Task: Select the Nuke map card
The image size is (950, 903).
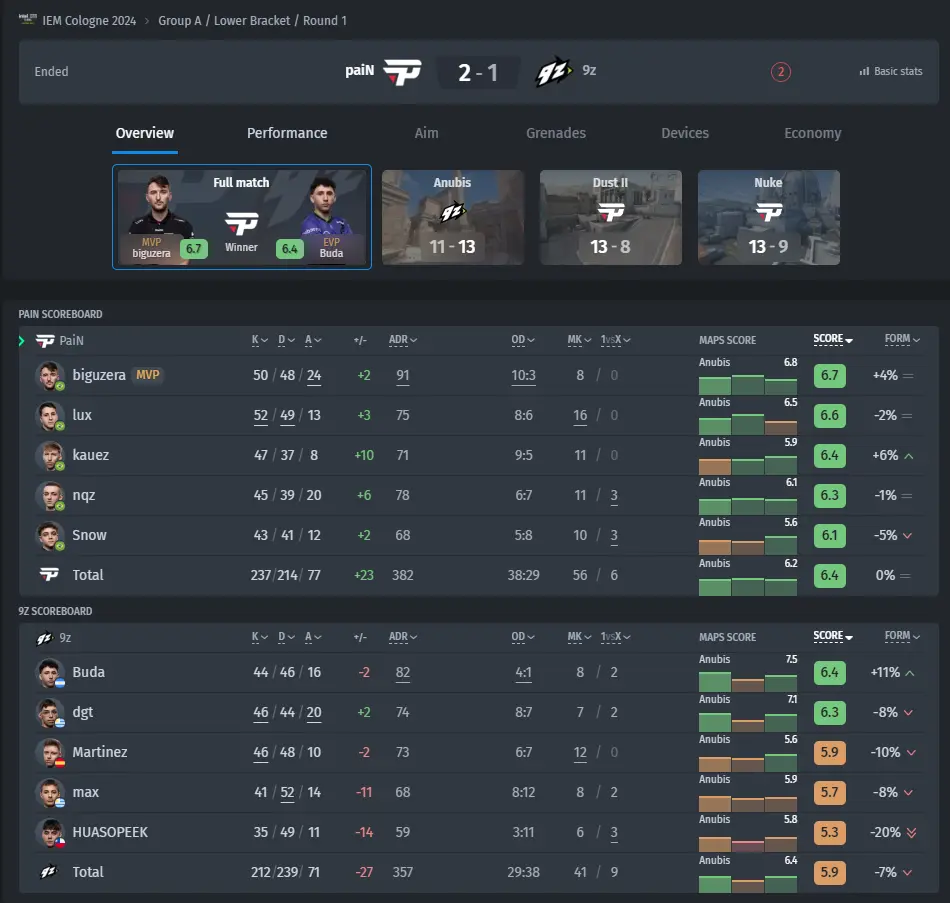Action: pos(769,218)
